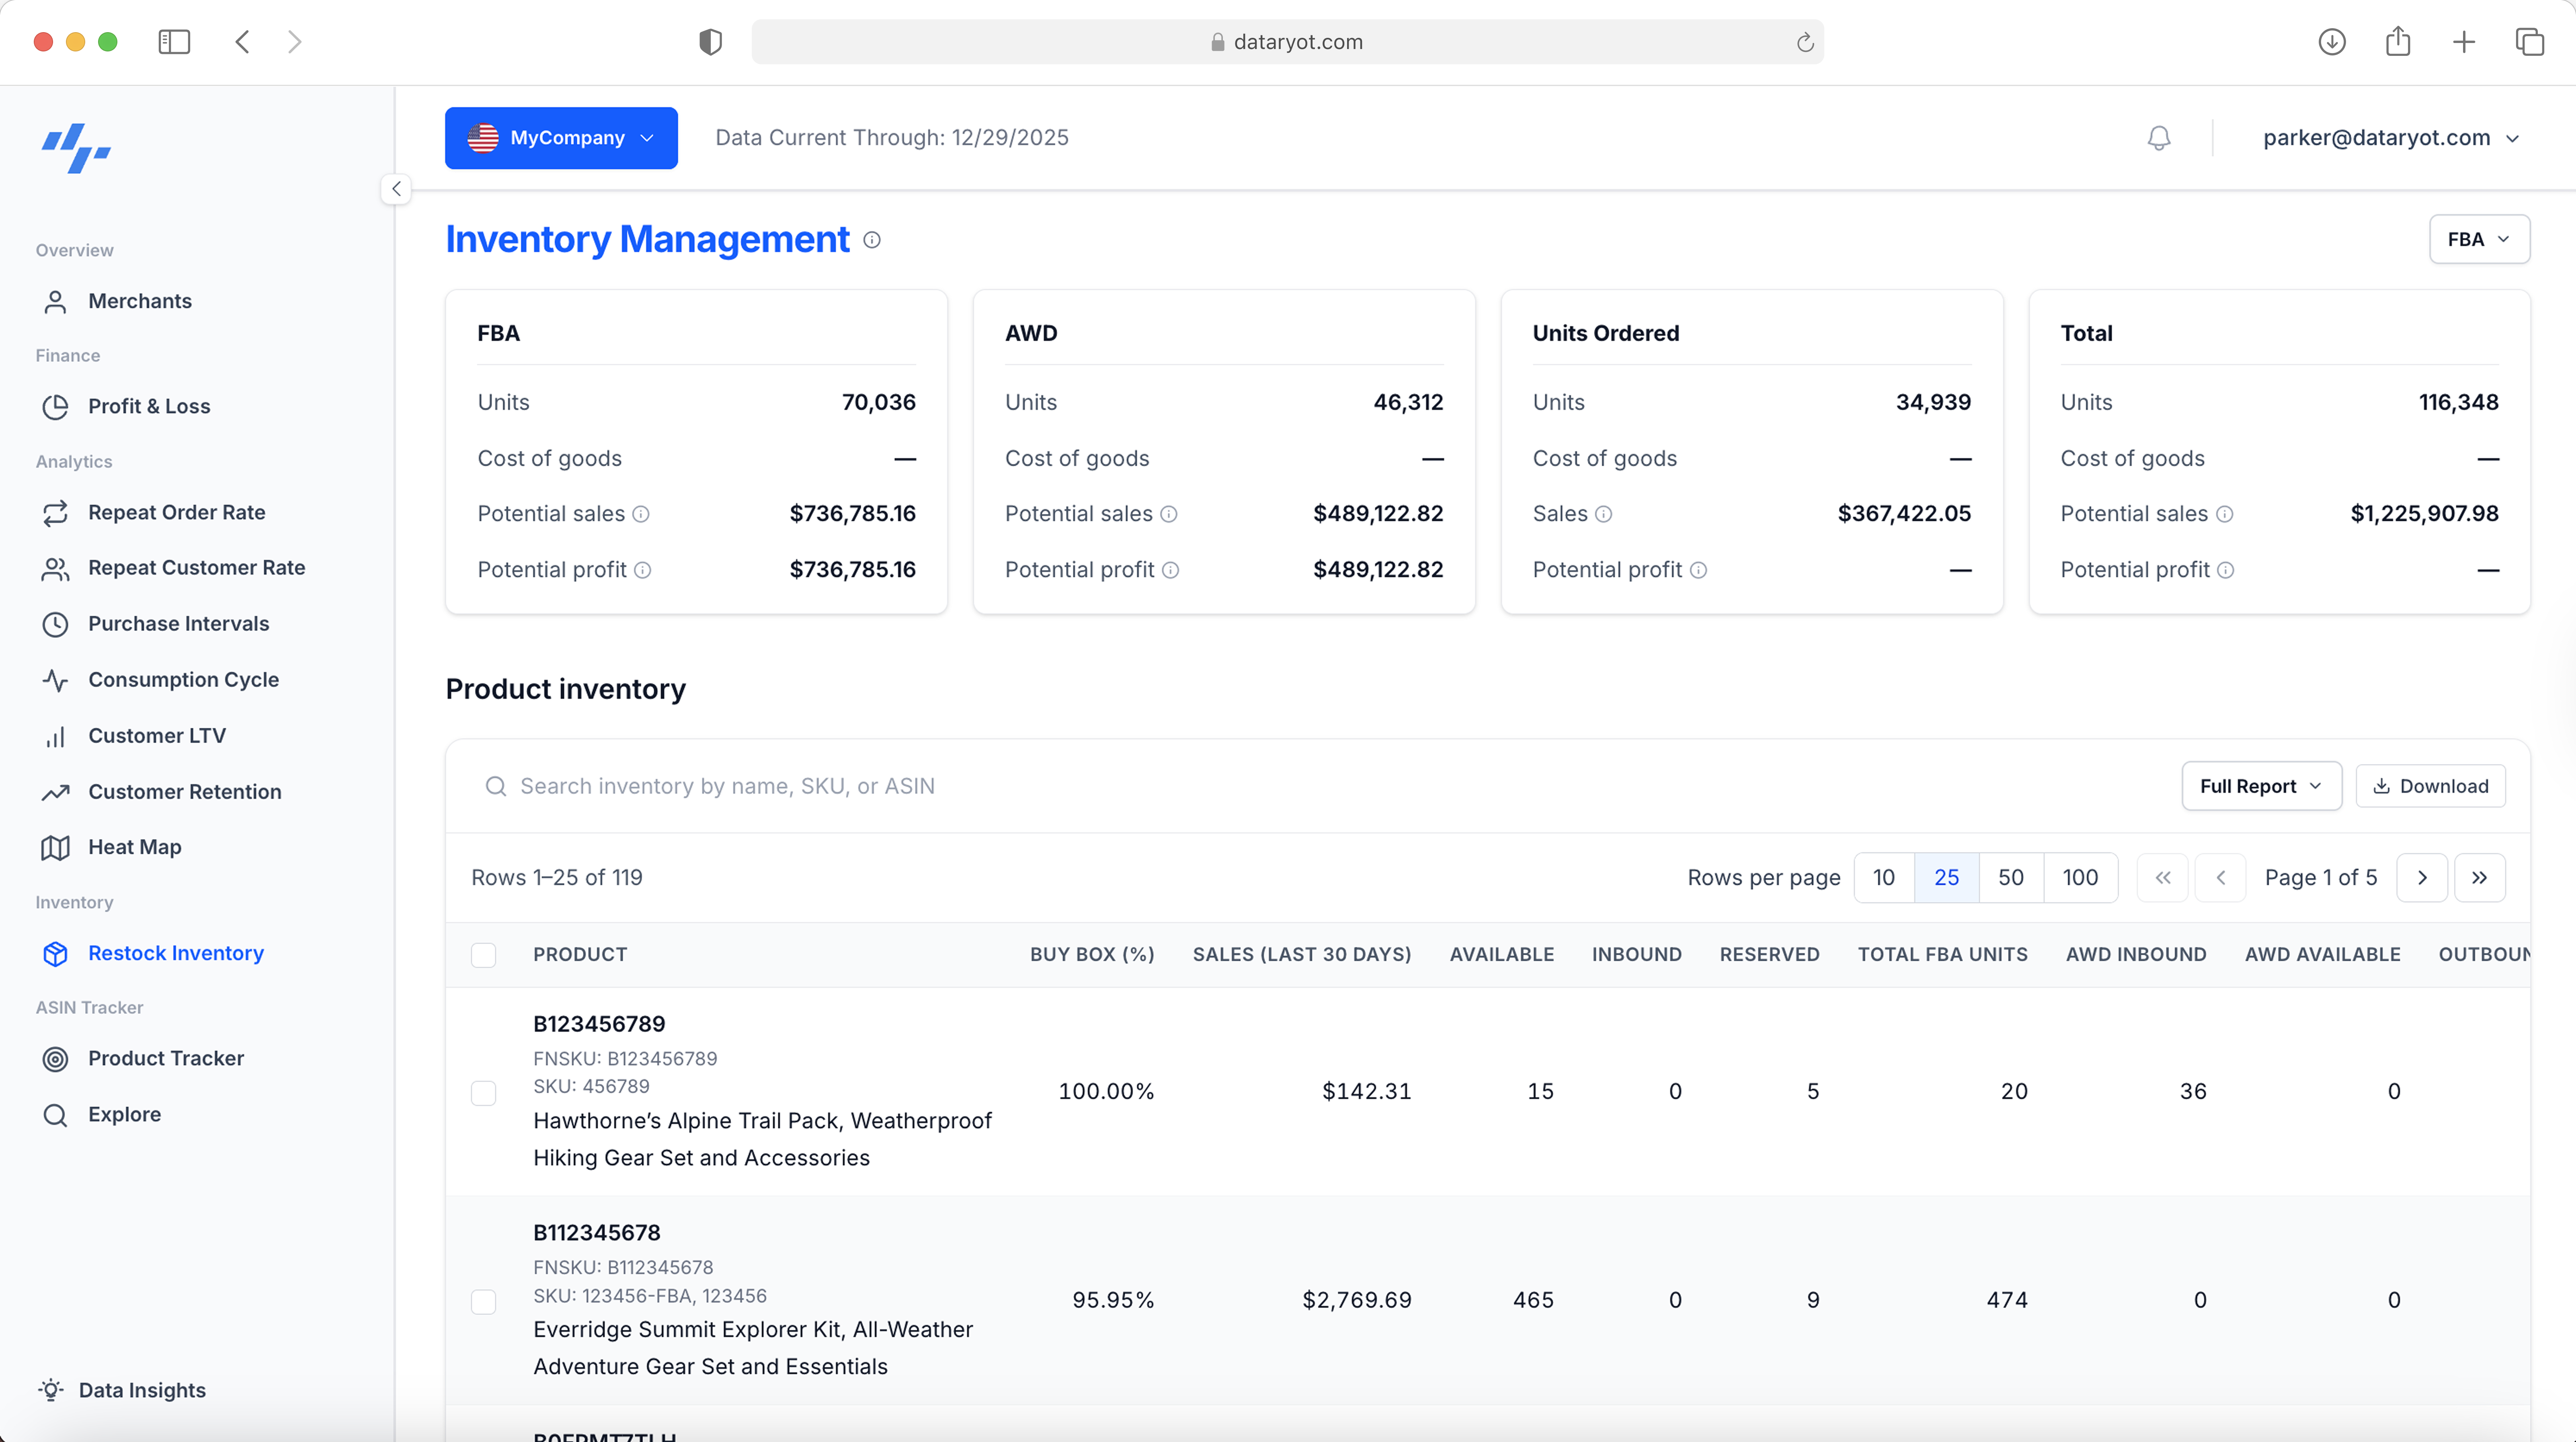Open notifications via the bell icon
Screen dimensions: 2576x1442
[2159, 137]
